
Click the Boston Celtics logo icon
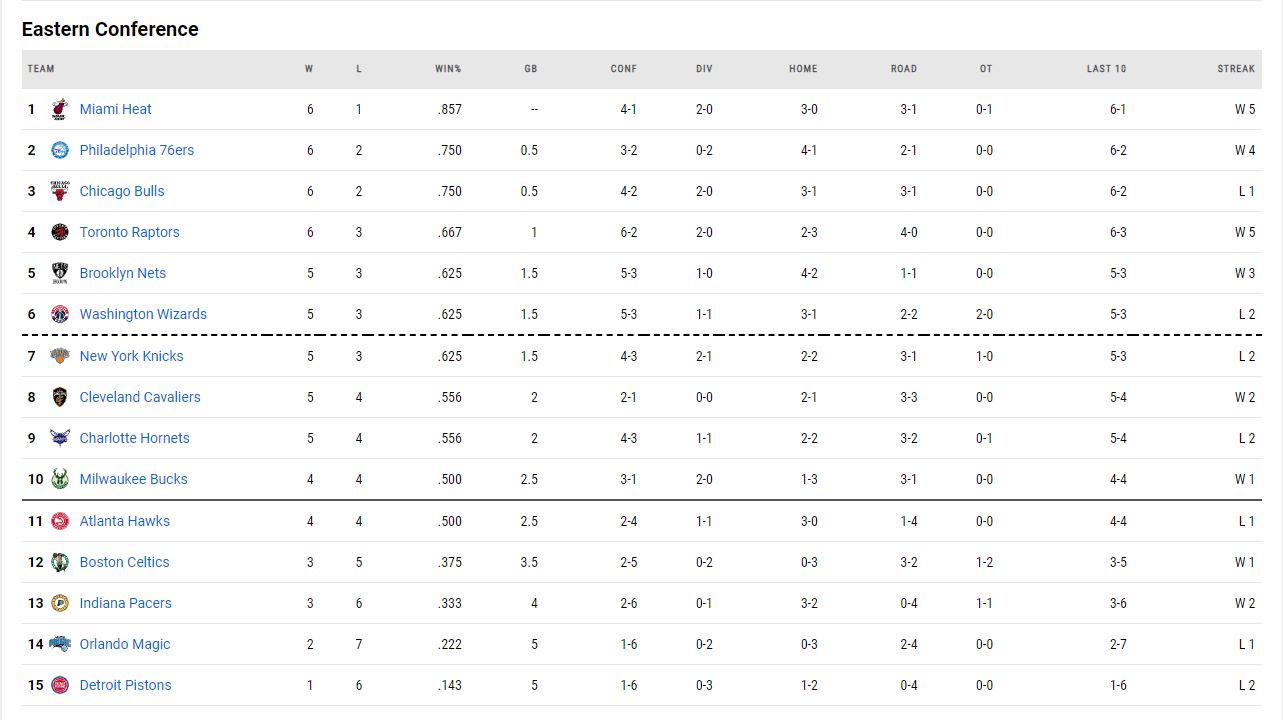(x=60, y=562)
